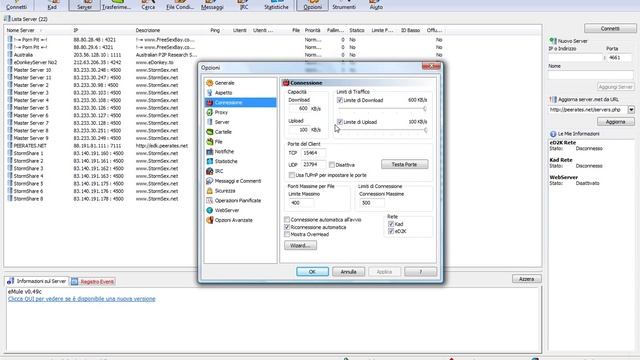Screen dimensions: 640x360
Task: Select File icon in options list
Action: (x=209, y=142)
